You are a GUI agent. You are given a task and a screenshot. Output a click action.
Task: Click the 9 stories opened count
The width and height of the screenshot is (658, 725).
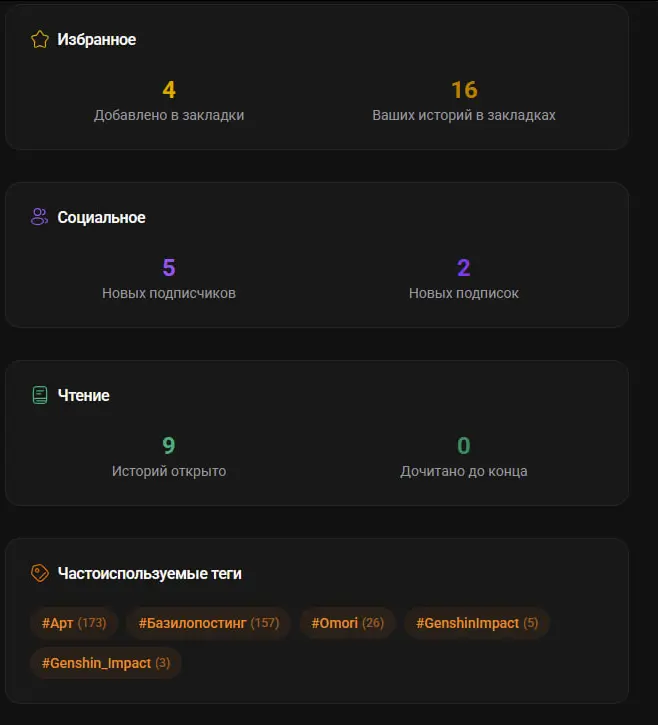169,446
